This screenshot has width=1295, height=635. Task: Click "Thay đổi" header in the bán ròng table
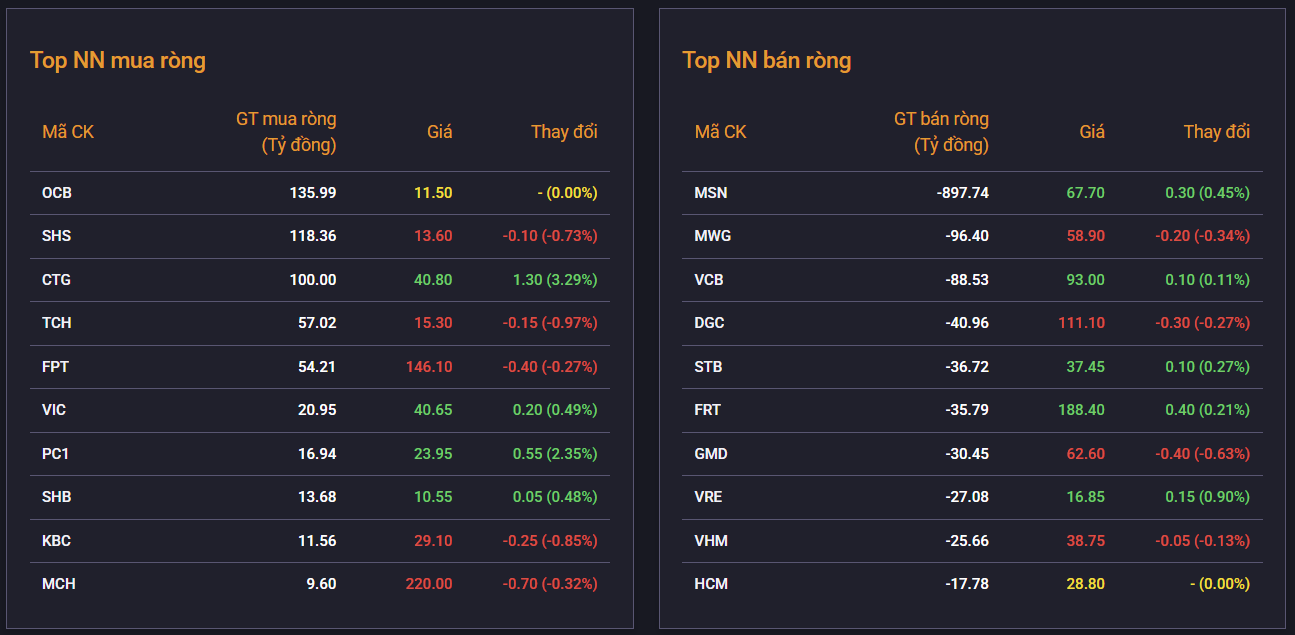coord(1217,132)
